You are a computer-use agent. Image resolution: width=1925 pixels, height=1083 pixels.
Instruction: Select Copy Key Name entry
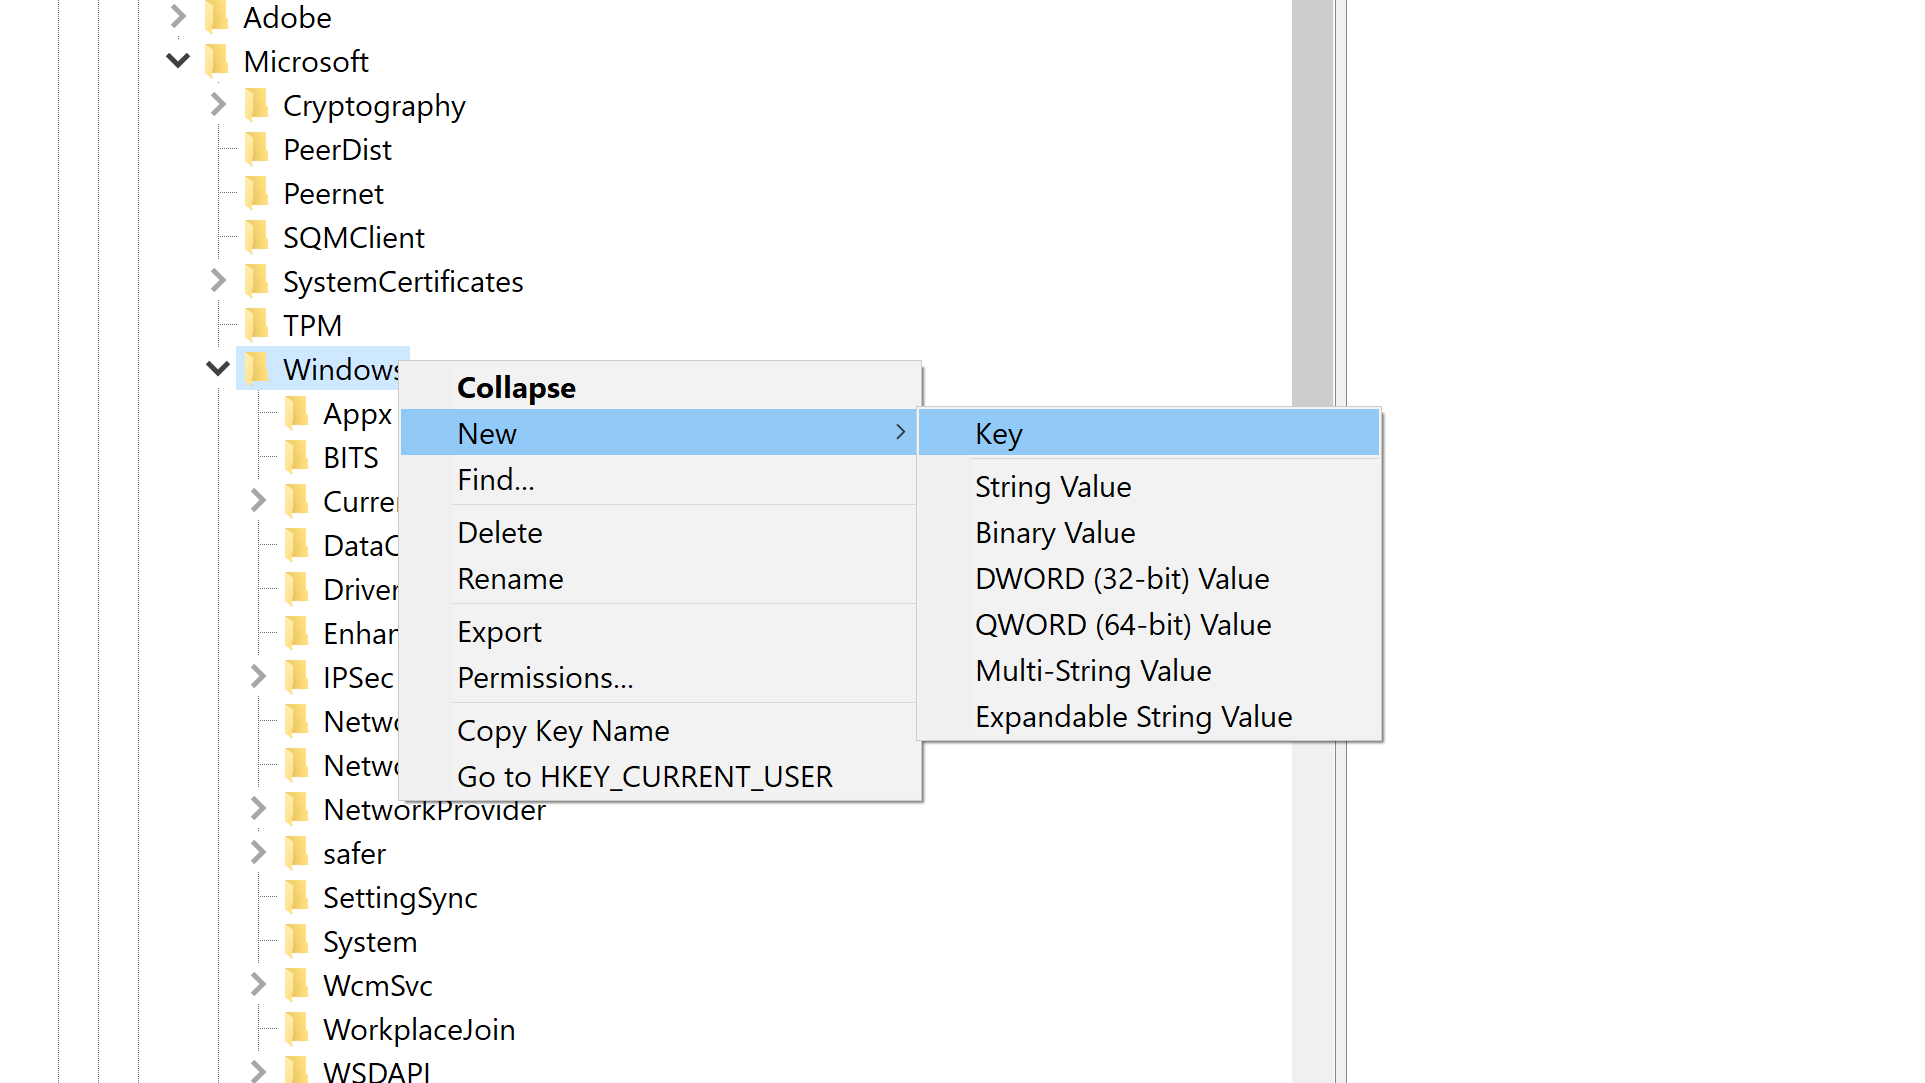tap(563, 731)
